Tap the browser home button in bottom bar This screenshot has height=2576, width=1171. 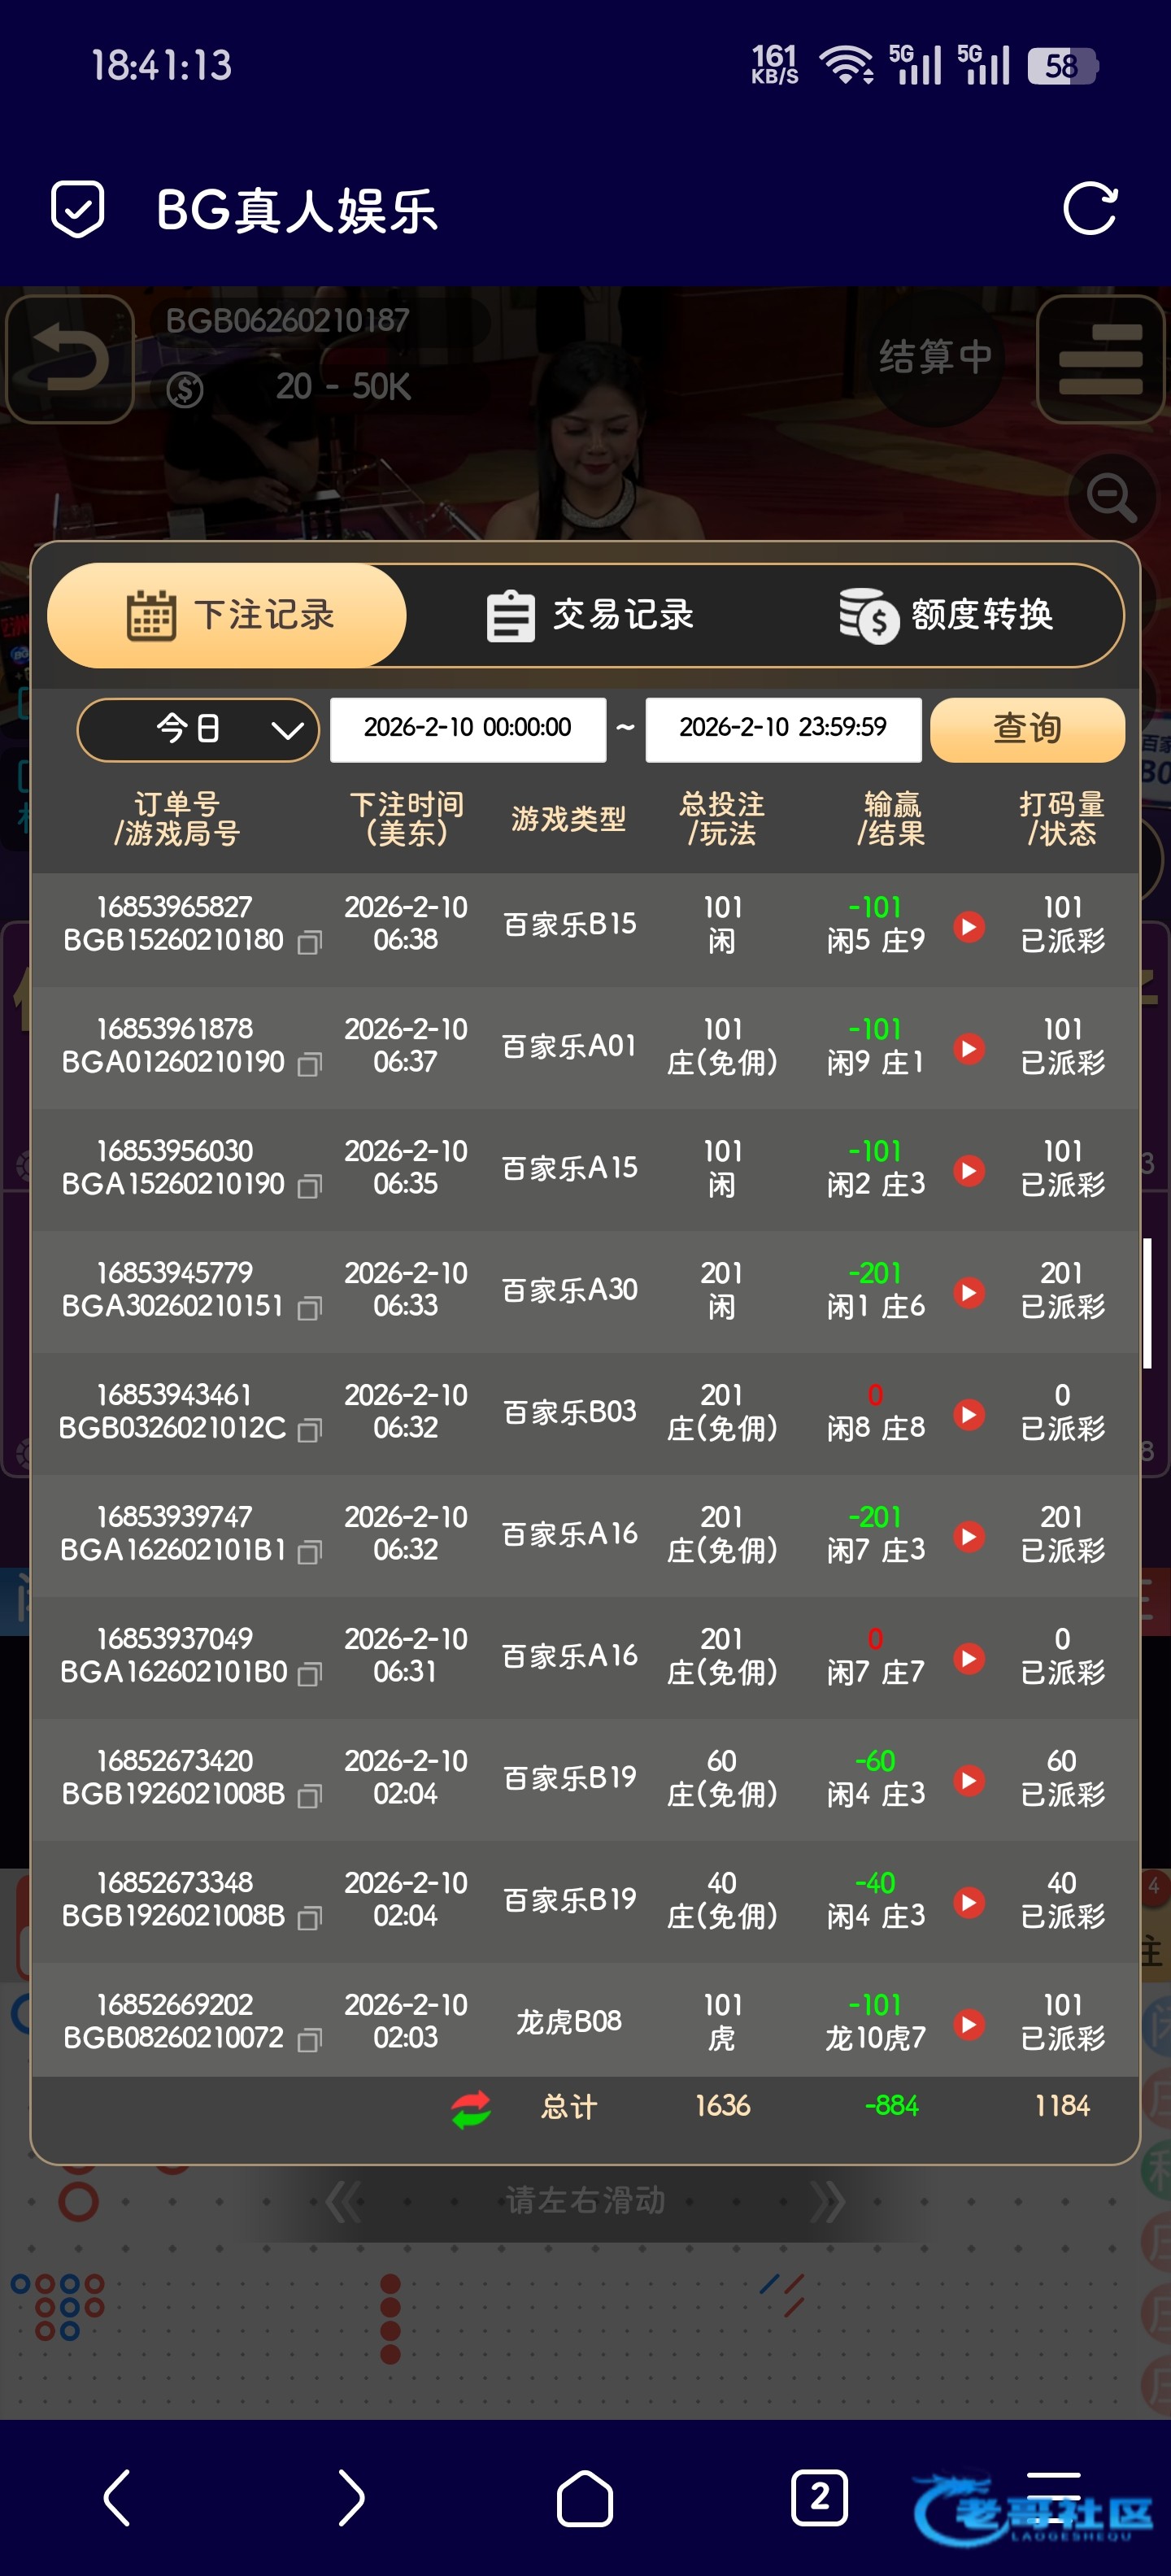click(x=584, y=2497)
